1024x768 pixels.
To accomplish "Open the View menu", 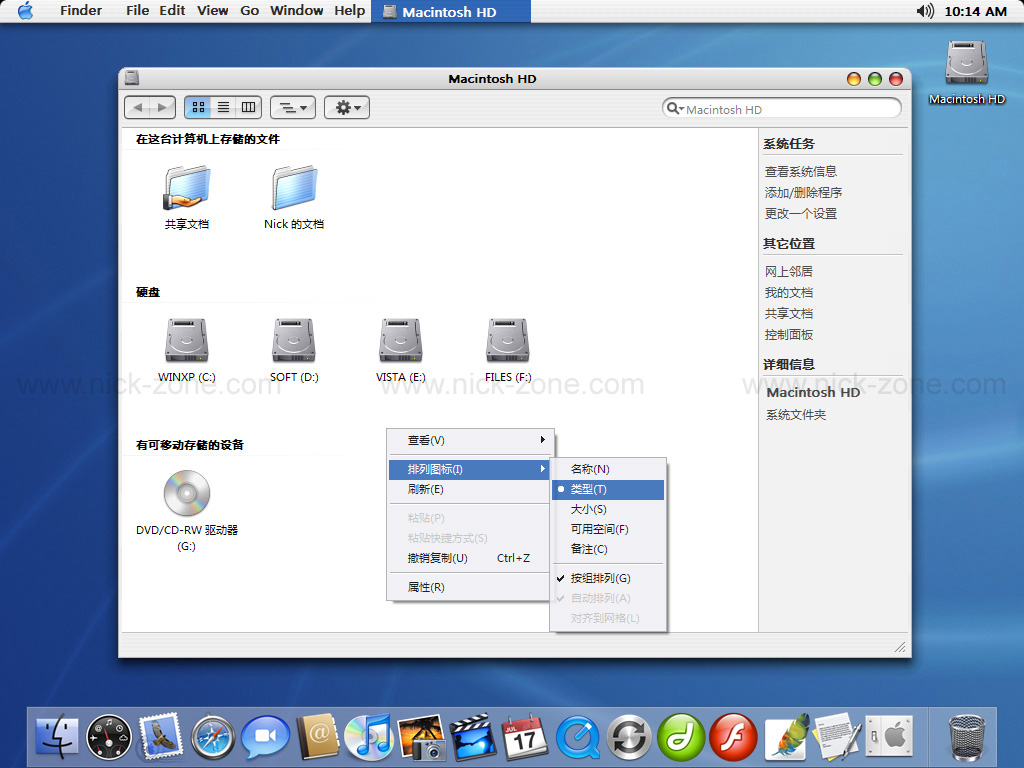I will click(x=213, y=11).
